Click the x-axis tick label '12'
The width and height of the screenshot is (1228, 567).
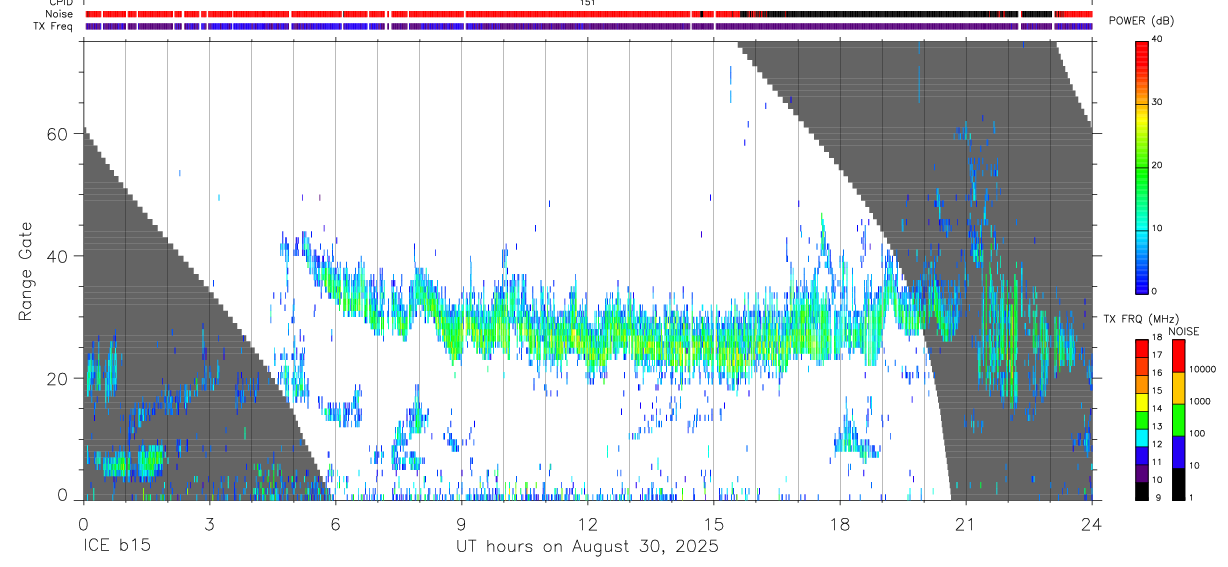587,523
